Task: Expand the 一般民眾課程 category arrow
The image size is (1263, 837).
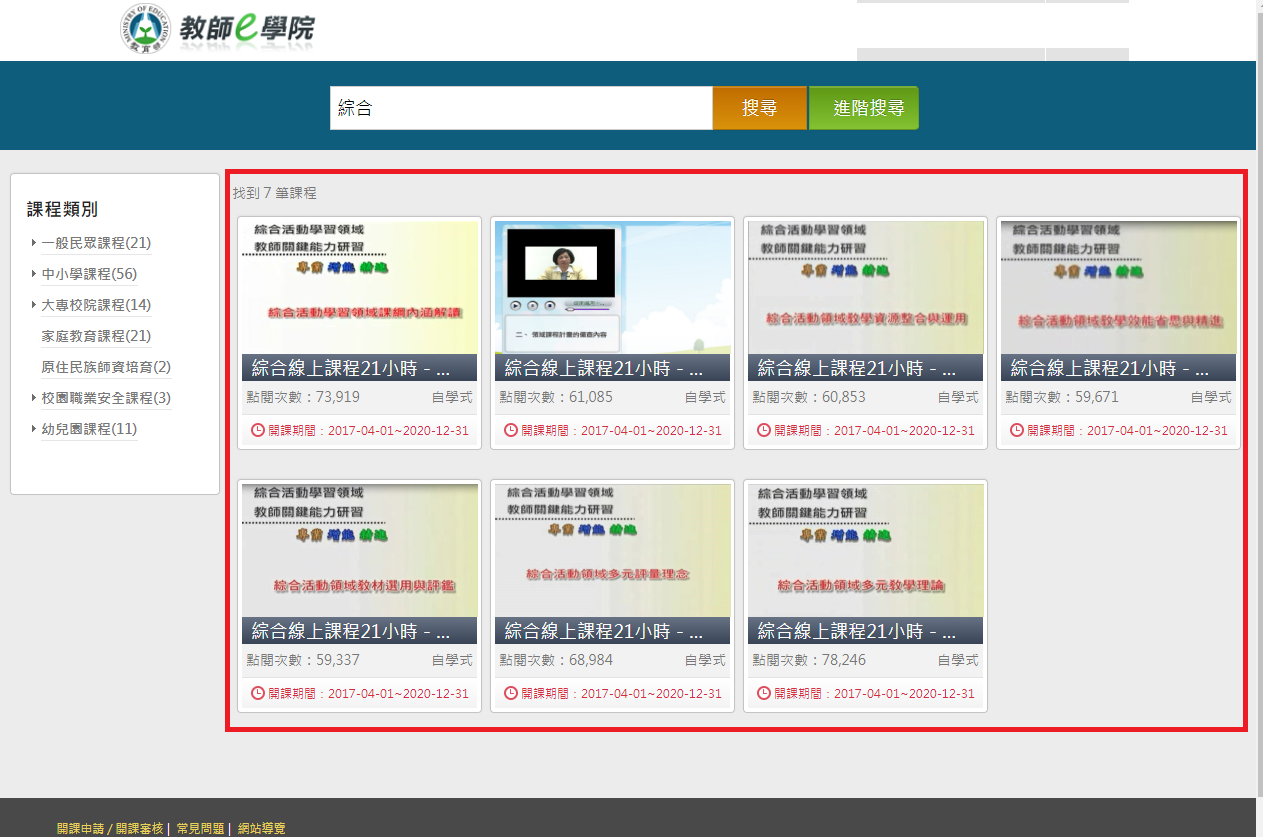Action: click(x=34, y=243)
